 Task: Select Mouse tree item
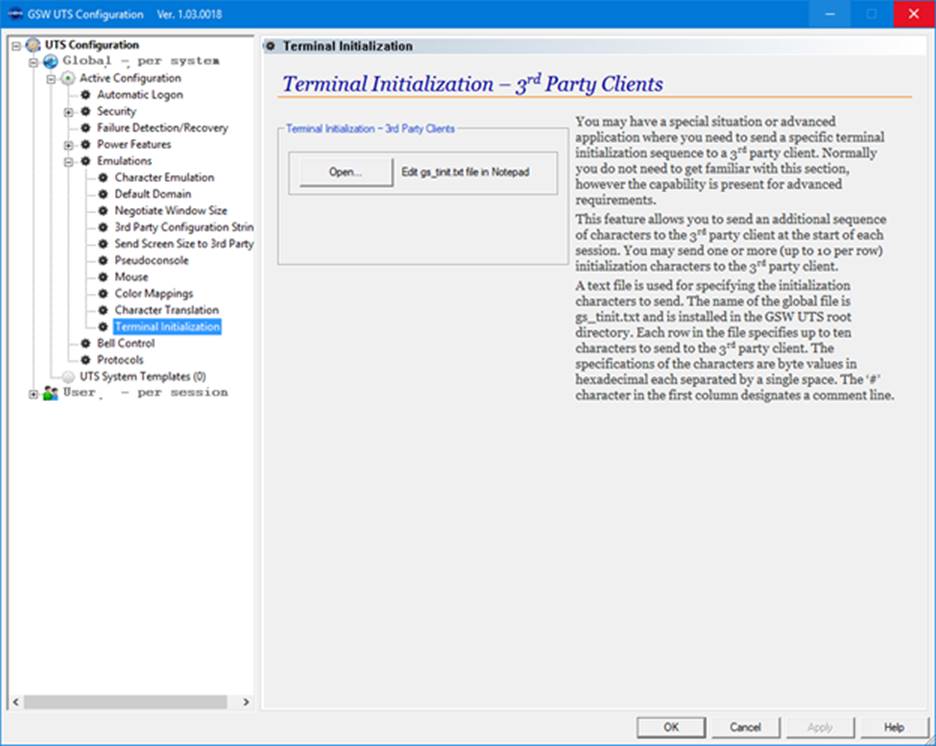click(131, 277)
